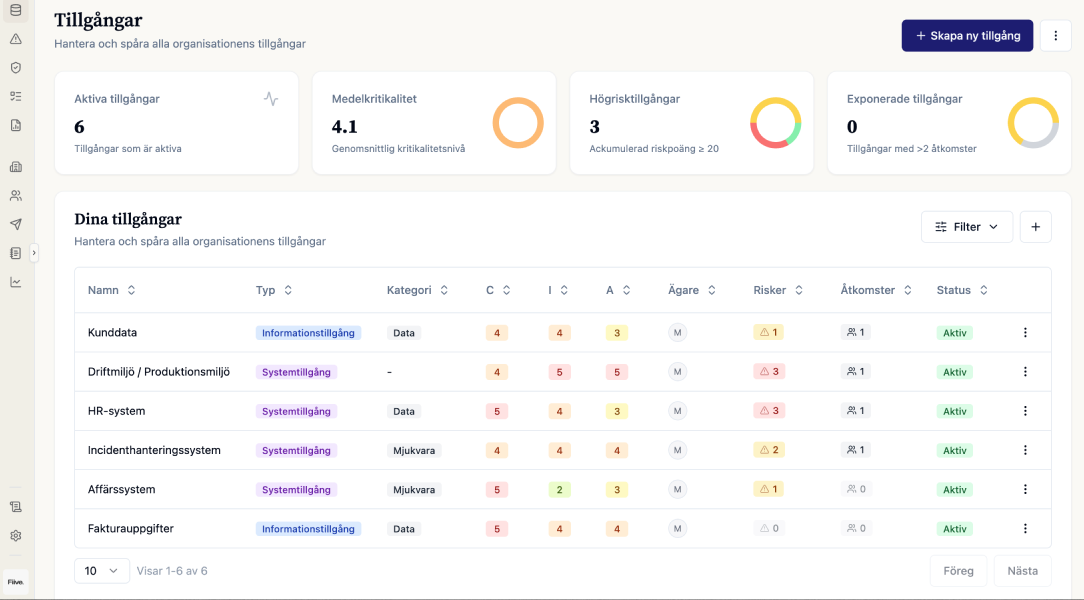The height and width of the screenshot is (600, 1084).
Task: Open the database icon in sidebar
Action: point(16,10)
